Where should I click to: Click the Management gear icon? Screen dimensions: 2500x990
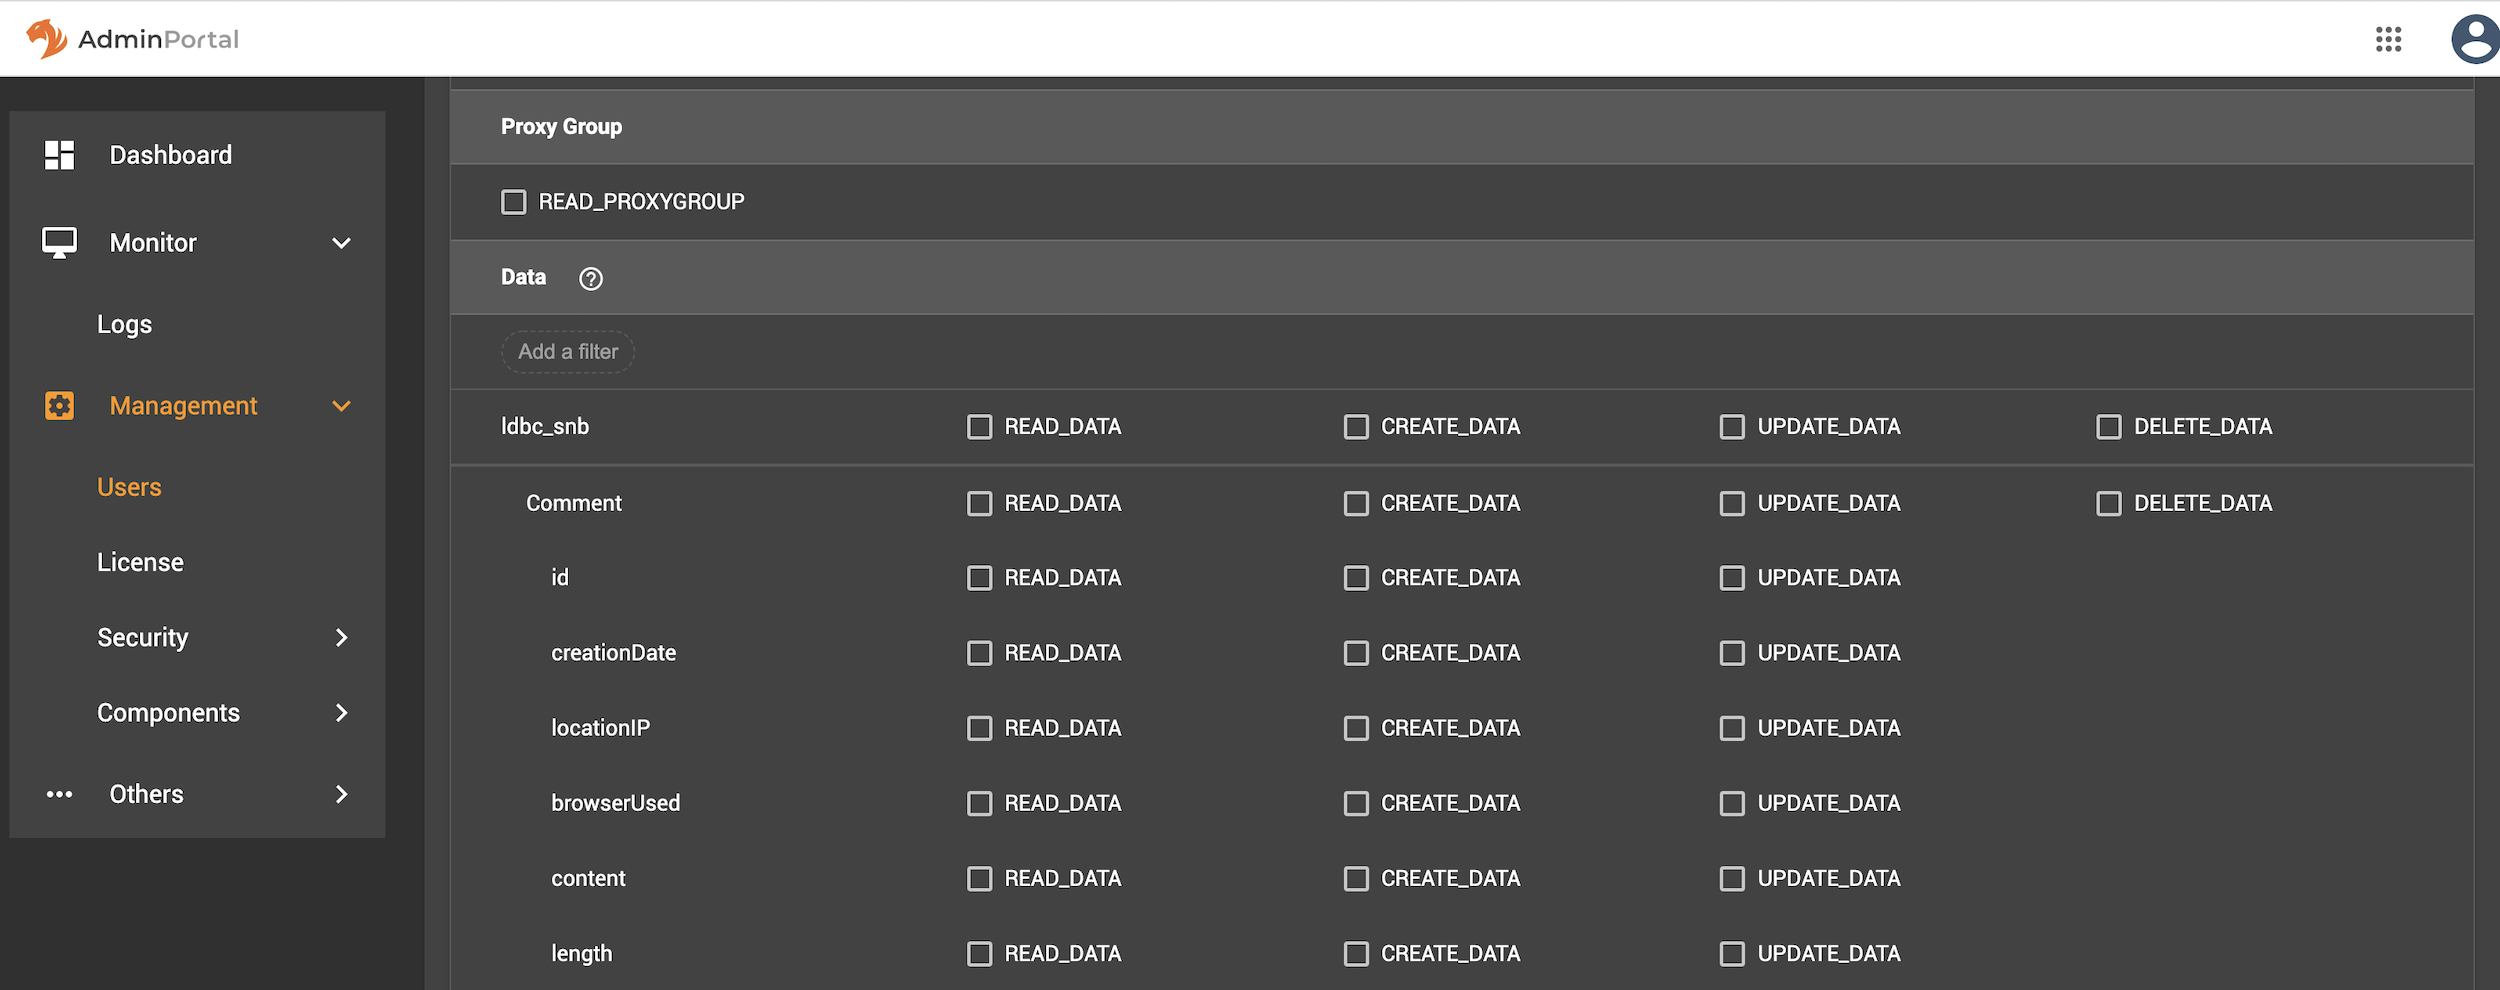click(58, 405)
